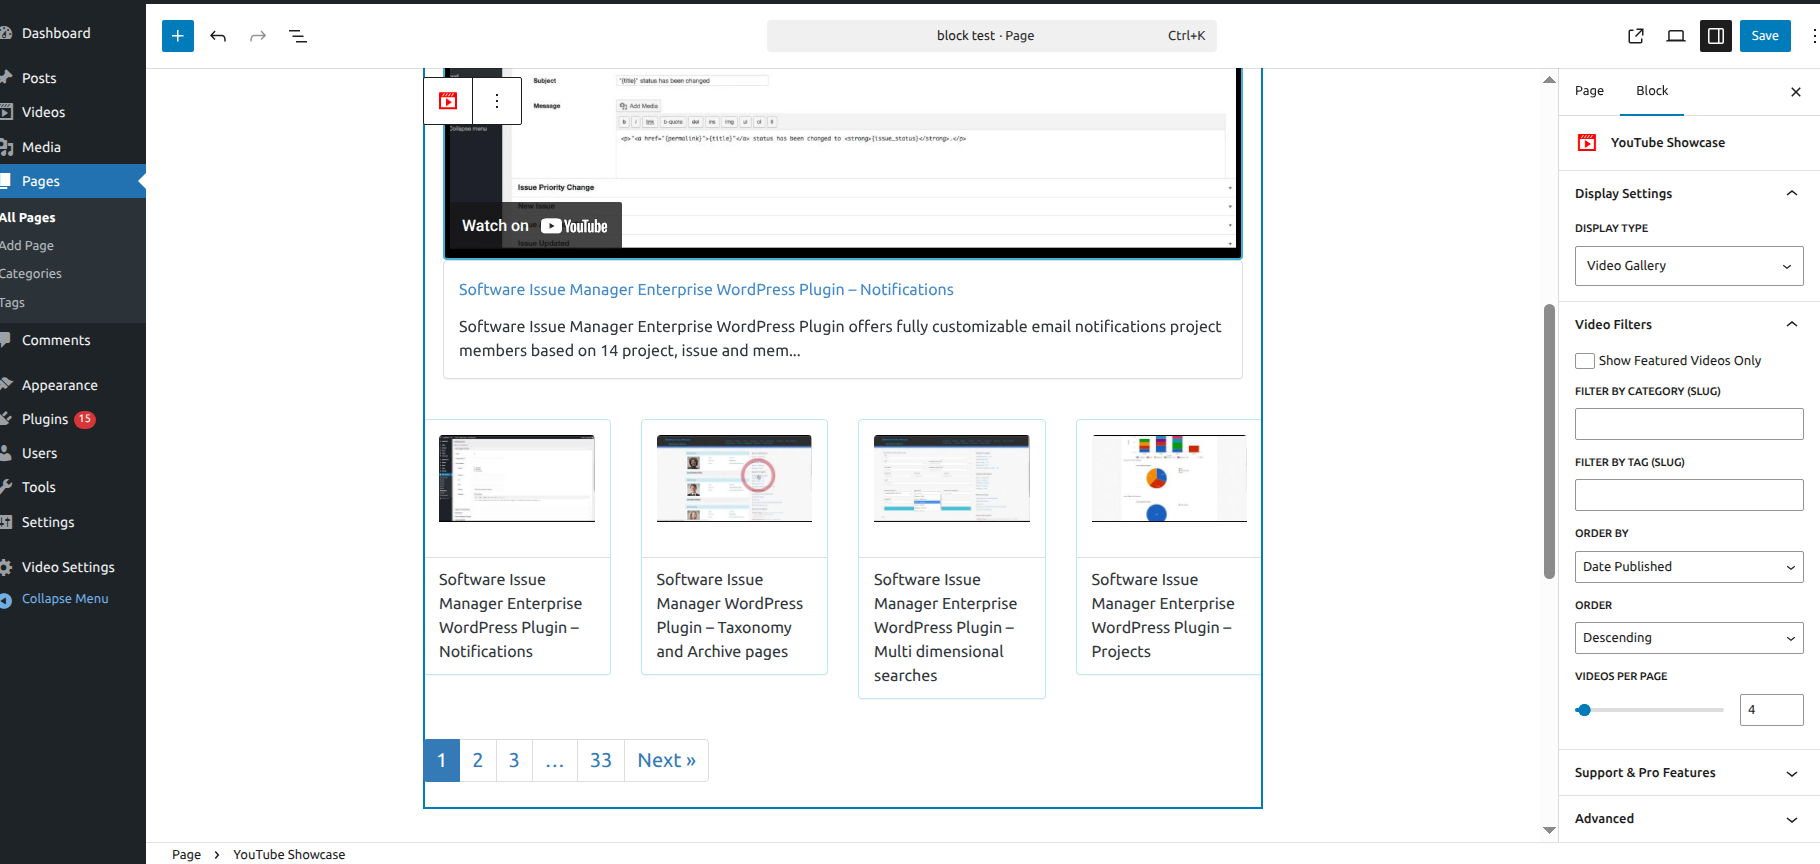Select Page in the footer breadcrumb

pos(186,855)
